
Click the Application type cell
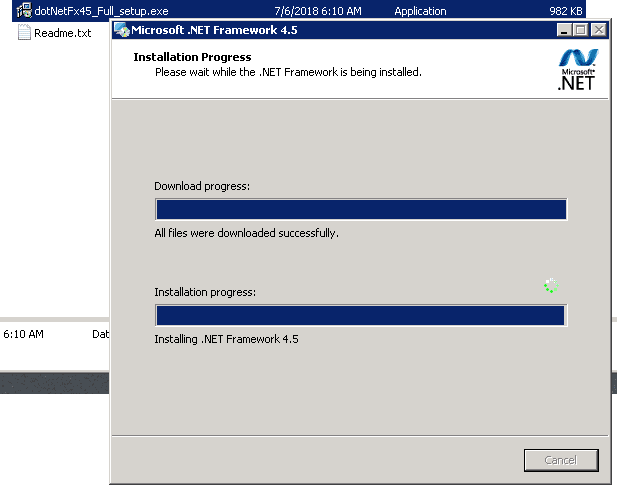click(420, 11)
